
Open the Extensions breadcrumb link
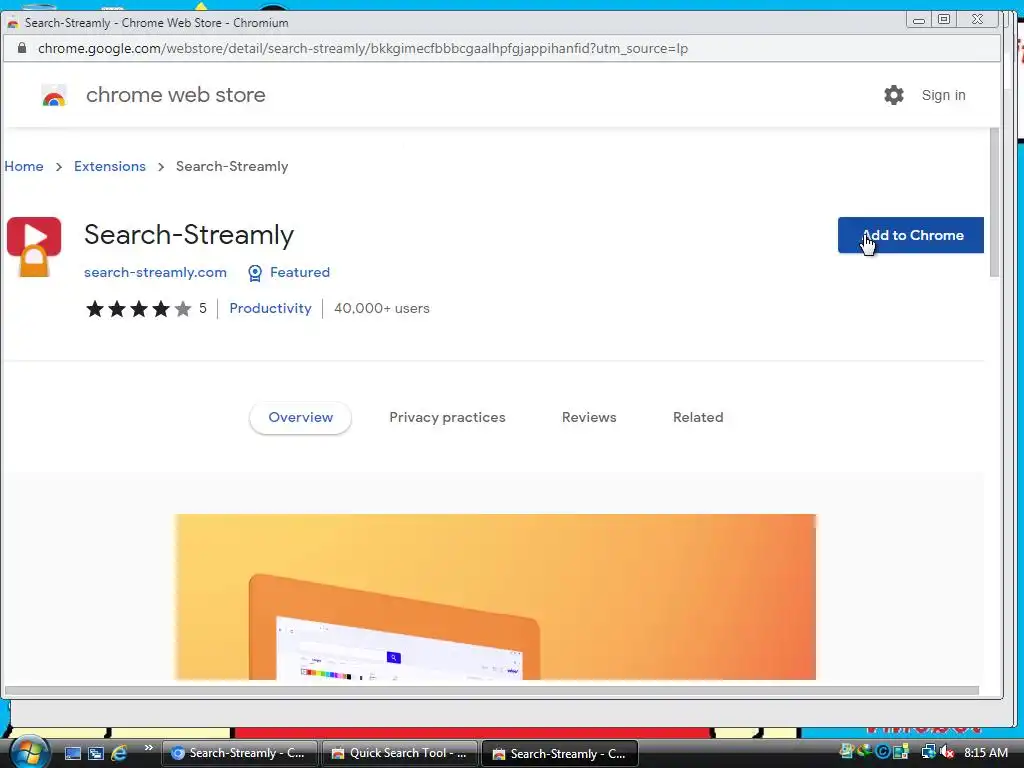click(110, 167)
